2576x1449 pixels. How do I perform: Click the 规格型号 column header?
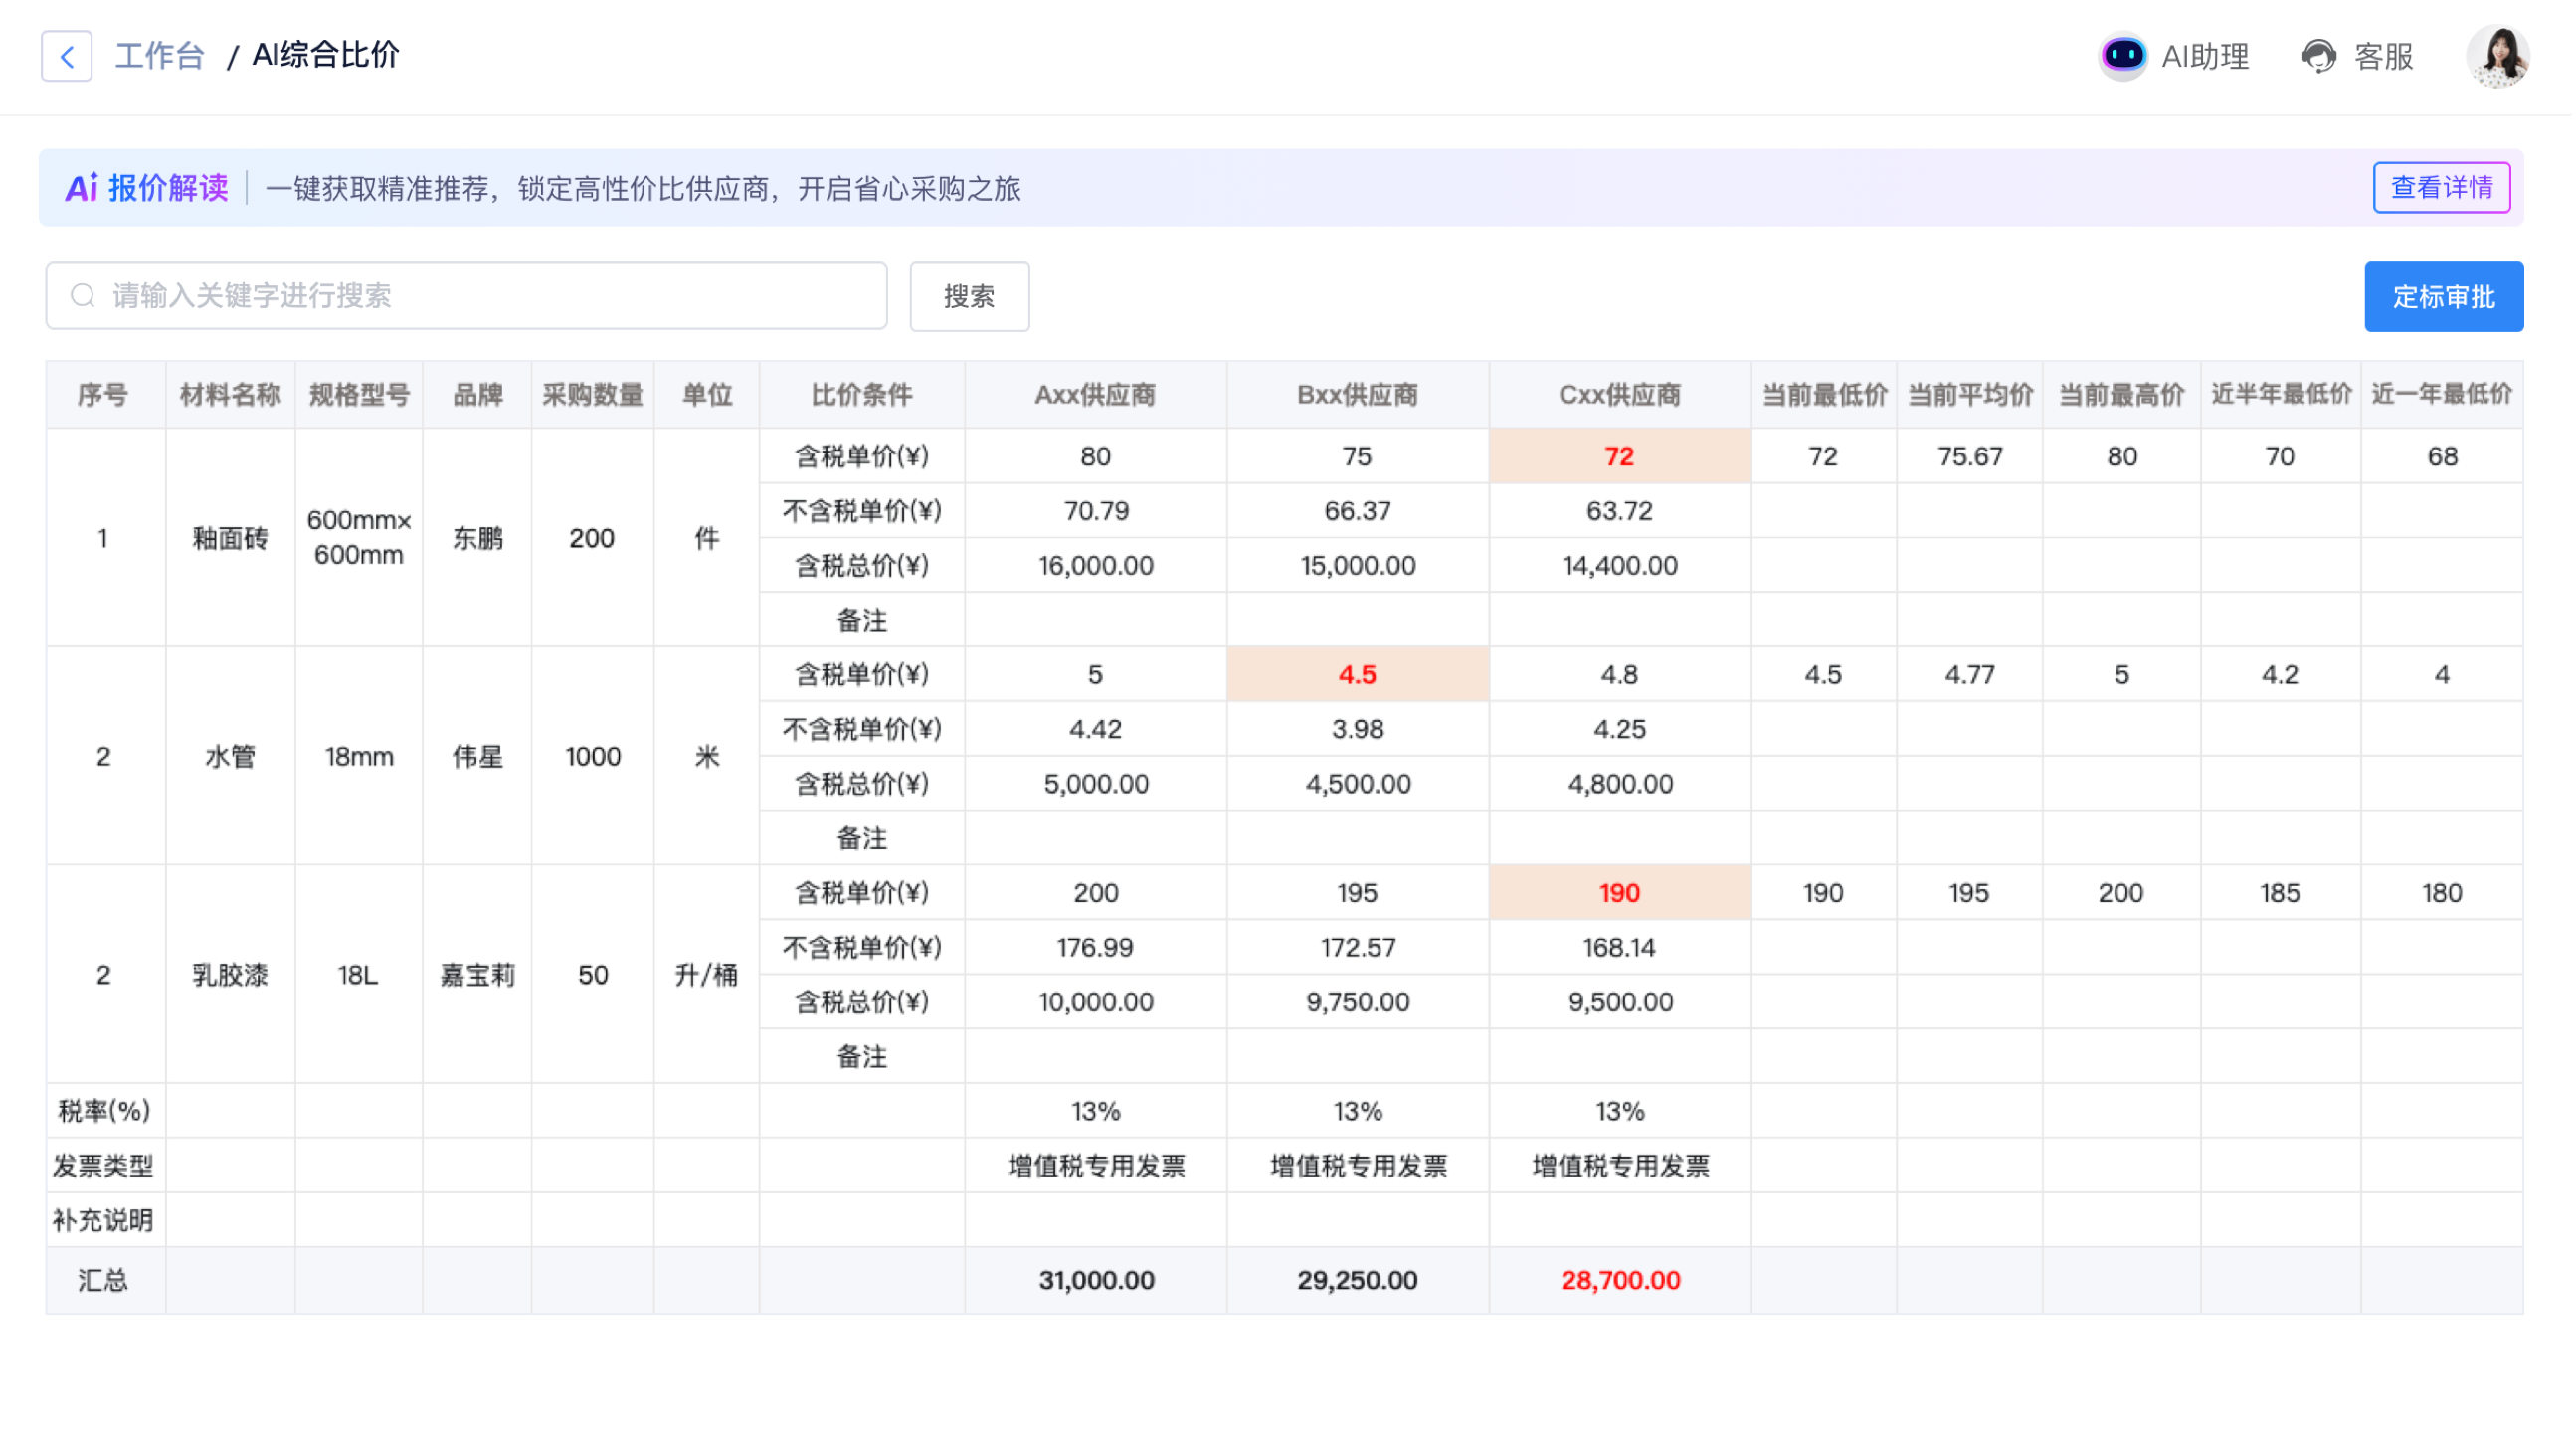pos(360,395)
